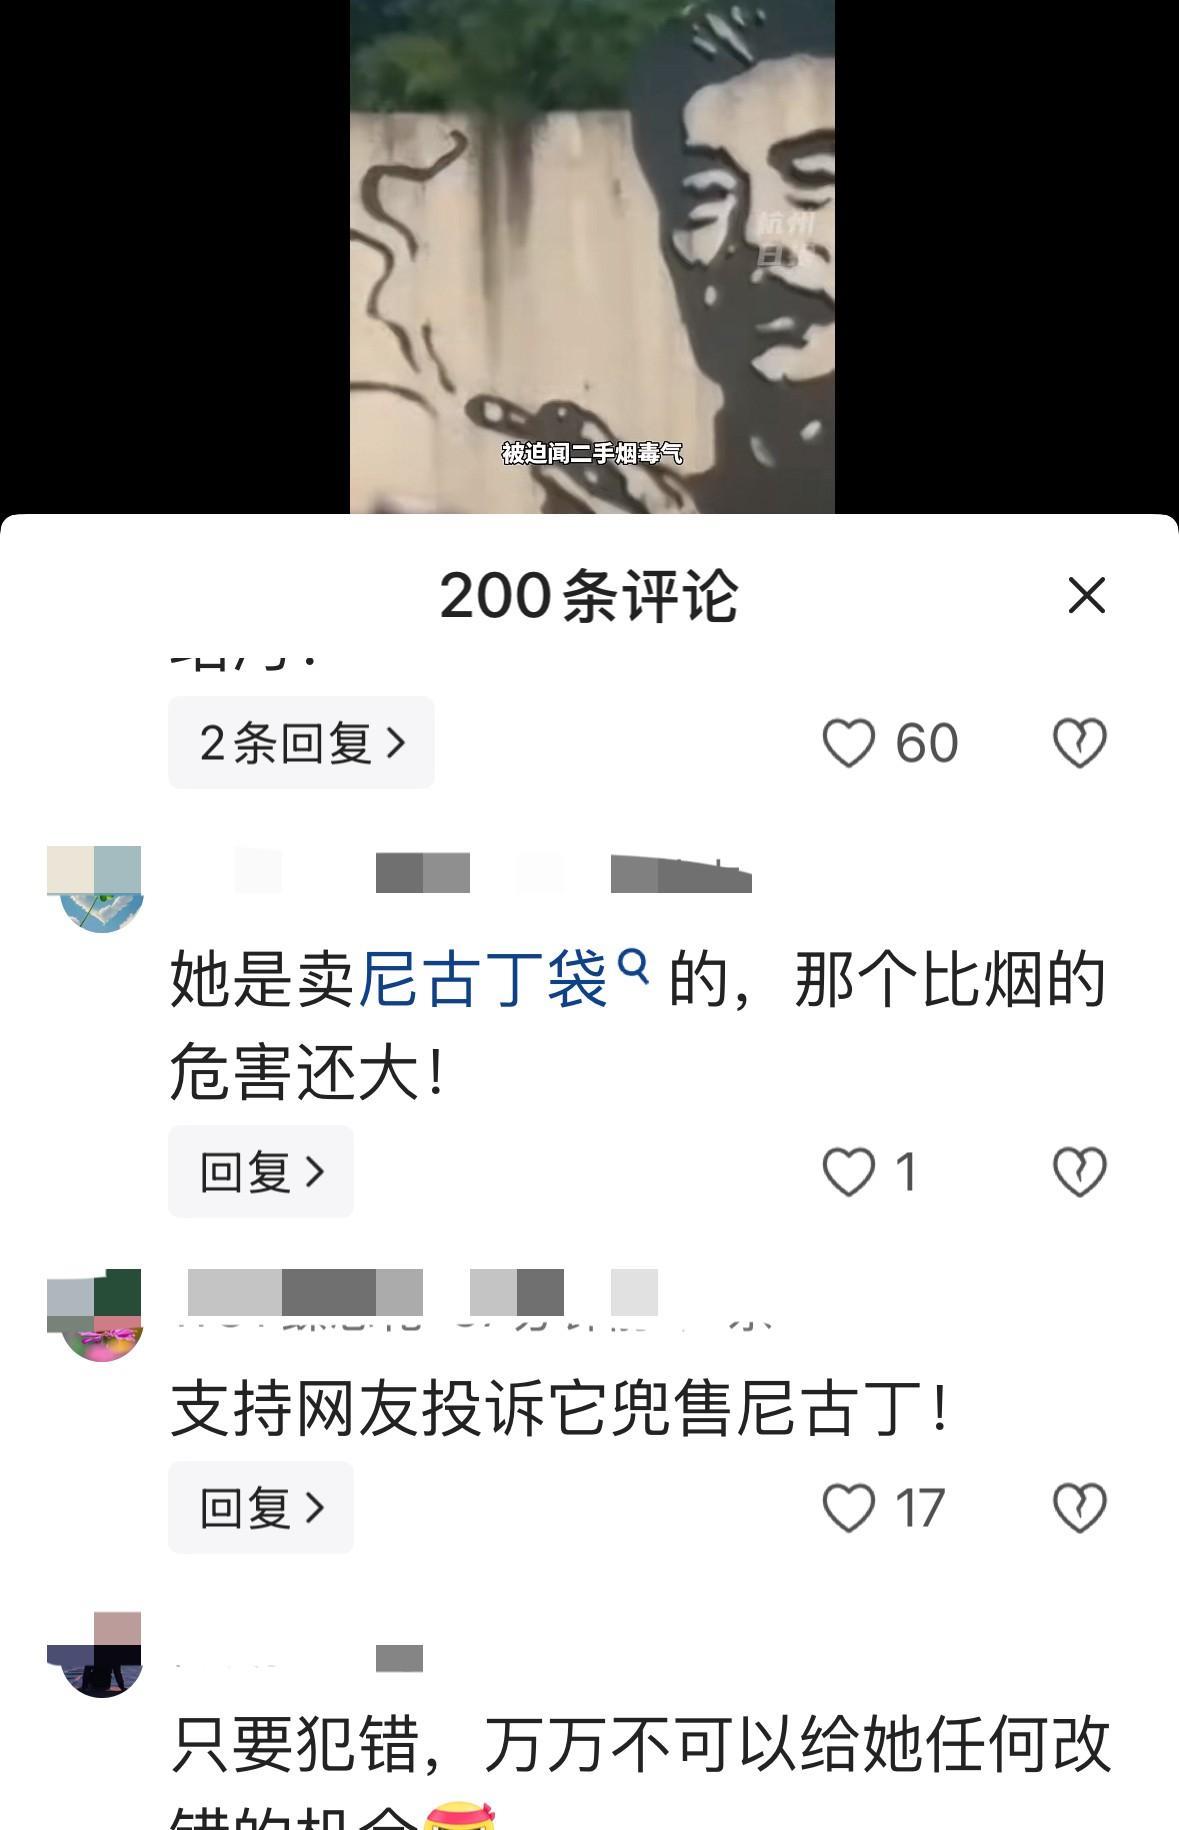Tap the video preview above comments
1179x1830 pixels.
592,256
